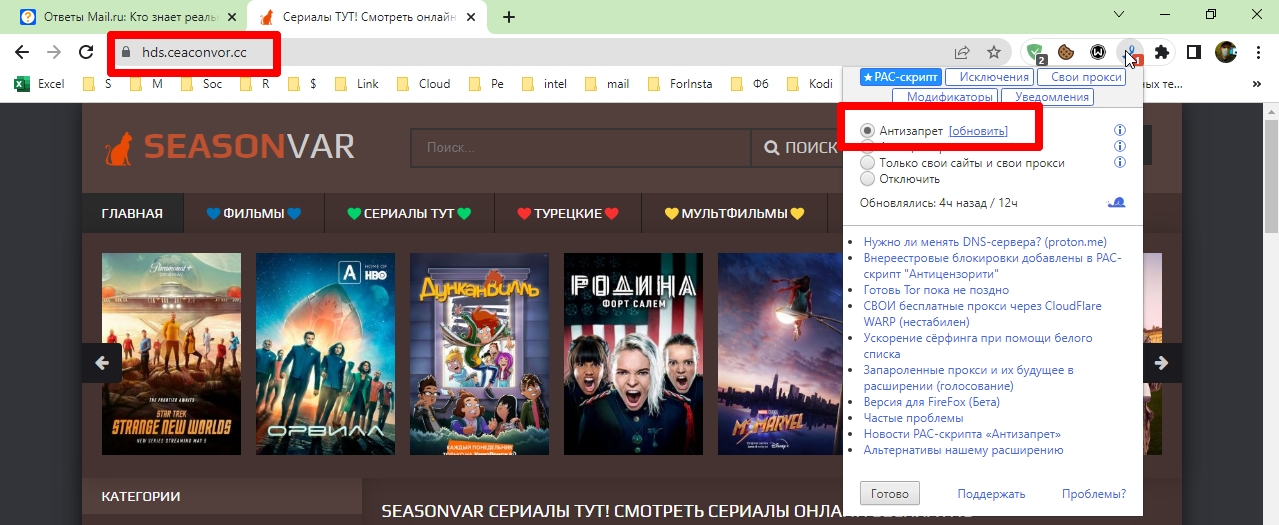Screen dimensions: 1279x525
Task: Open the Cloud bookmarks folder
Action: 423,84
